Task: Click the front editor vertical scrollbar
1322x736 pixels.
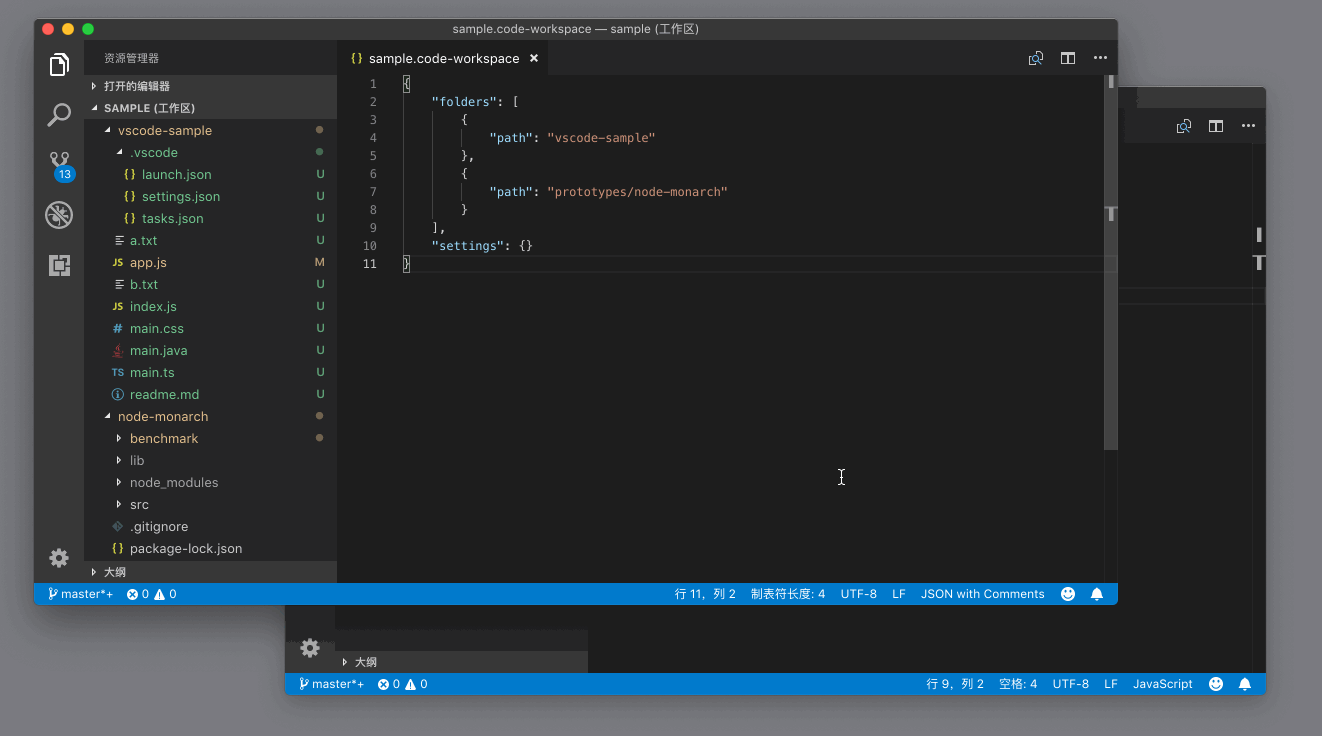Action: click(1110, 300)
